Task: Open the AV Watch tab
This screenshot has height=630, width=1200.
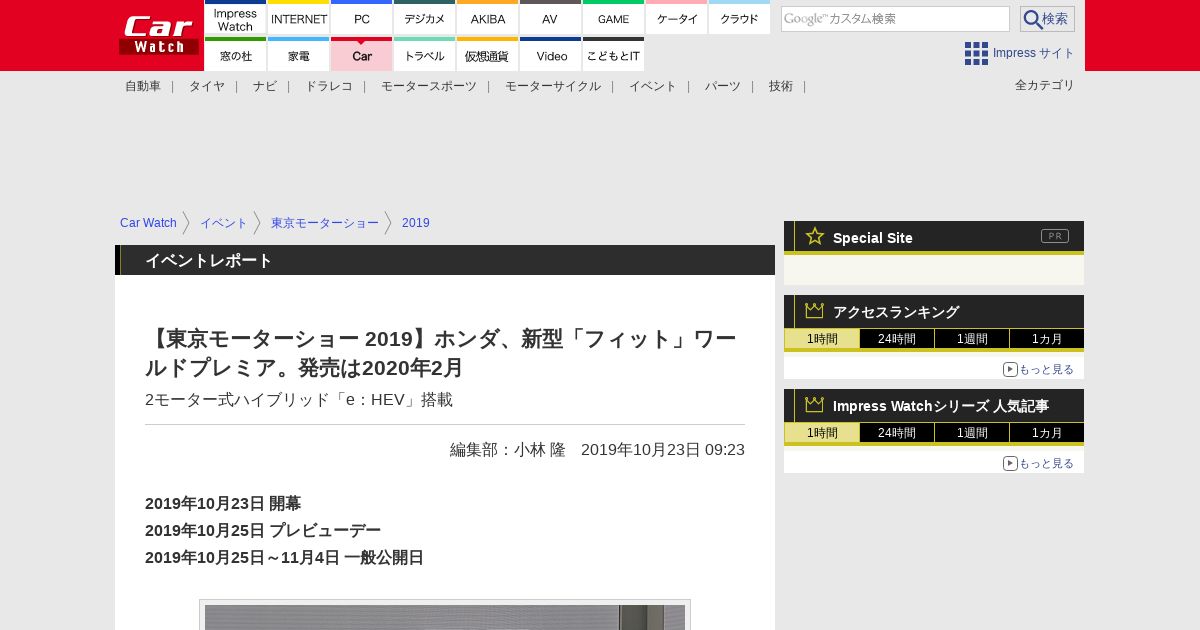Action: click(x=550, y=17)
